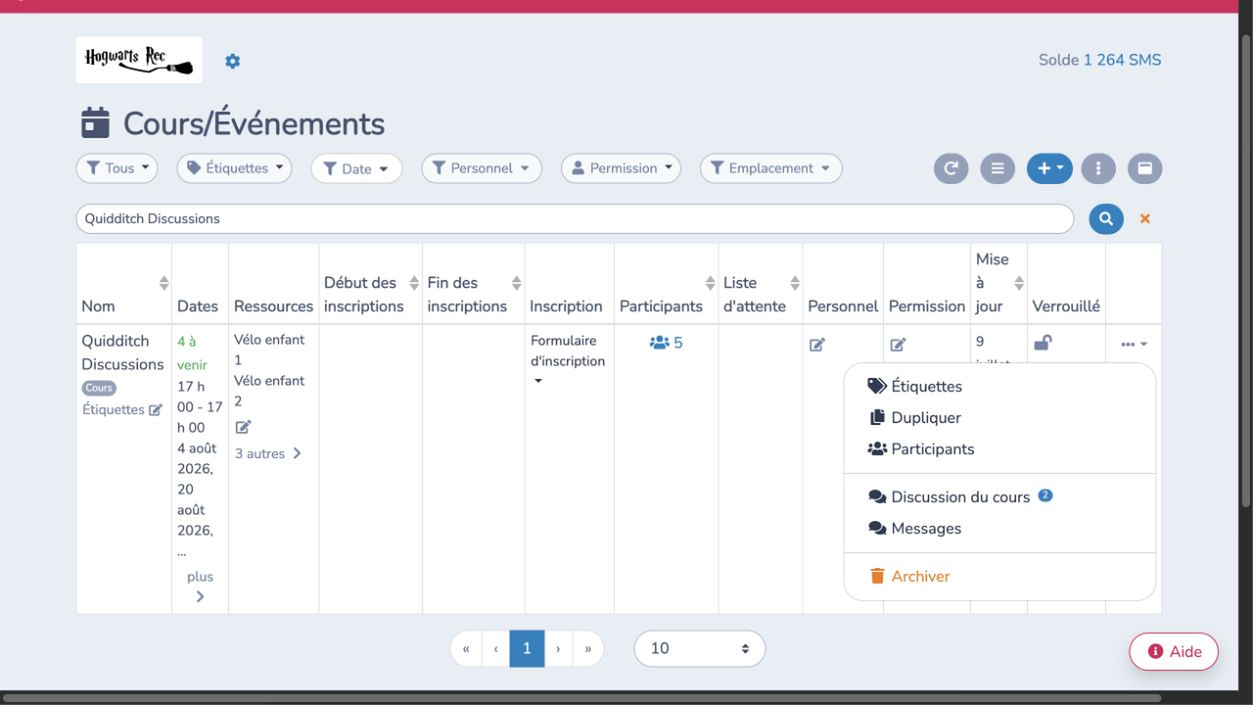Click the blue magnifier search button
This screenshot has width=1253, height=705.
(x=1106, y=218)
